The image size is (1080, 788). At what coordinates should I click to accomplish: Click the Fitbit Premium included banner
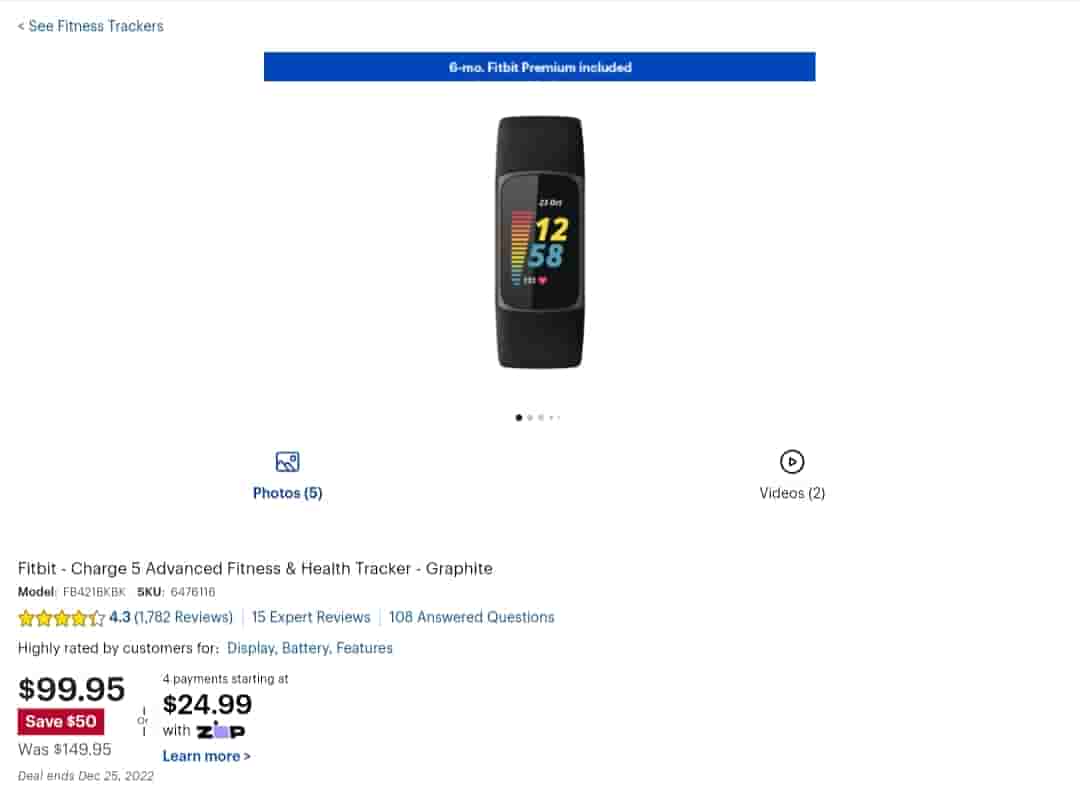click(x=540, y=67)
